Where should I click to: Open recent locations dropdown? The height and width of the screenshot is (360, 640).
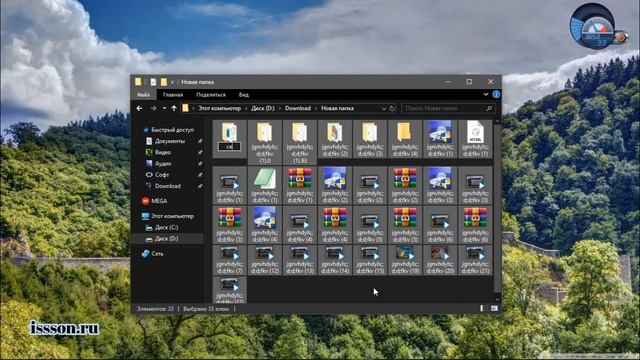[x=164, y=108]
